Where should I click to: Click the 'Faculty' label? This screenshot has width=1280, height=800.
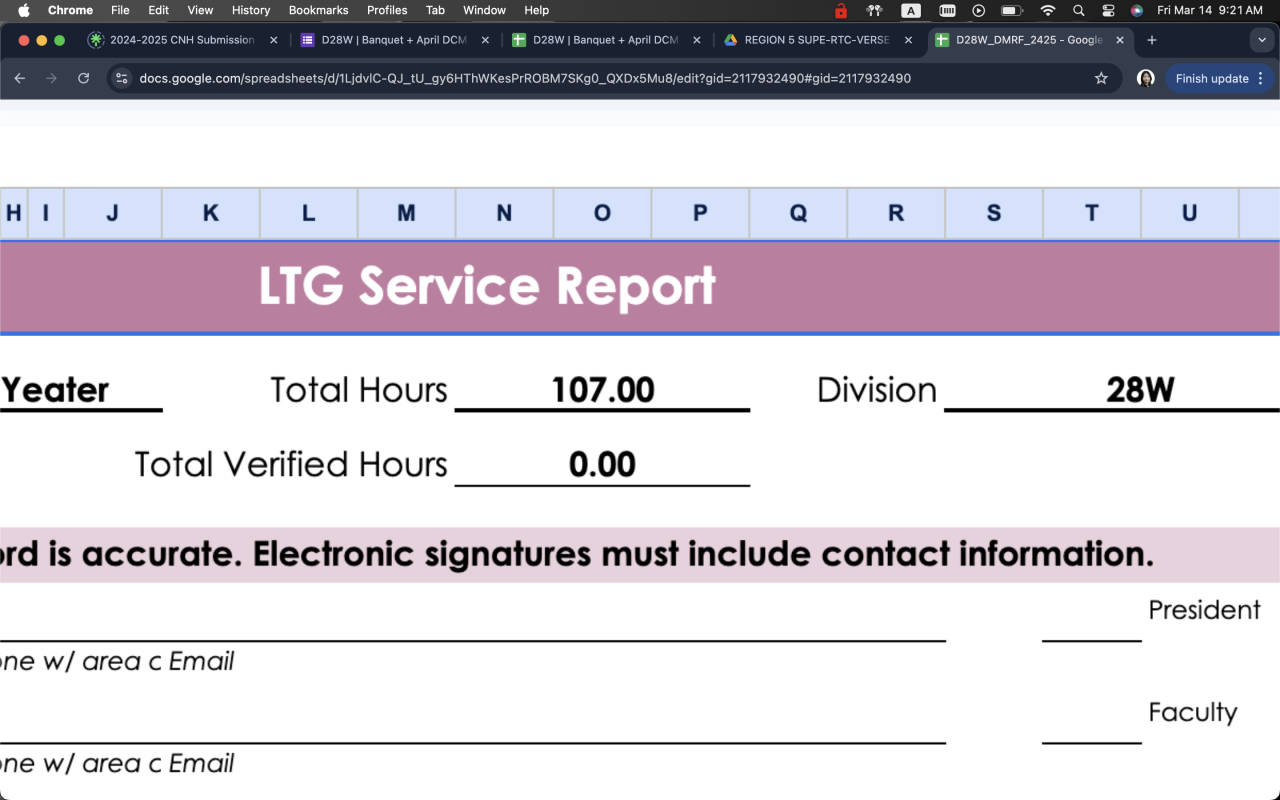(1193, 712)
